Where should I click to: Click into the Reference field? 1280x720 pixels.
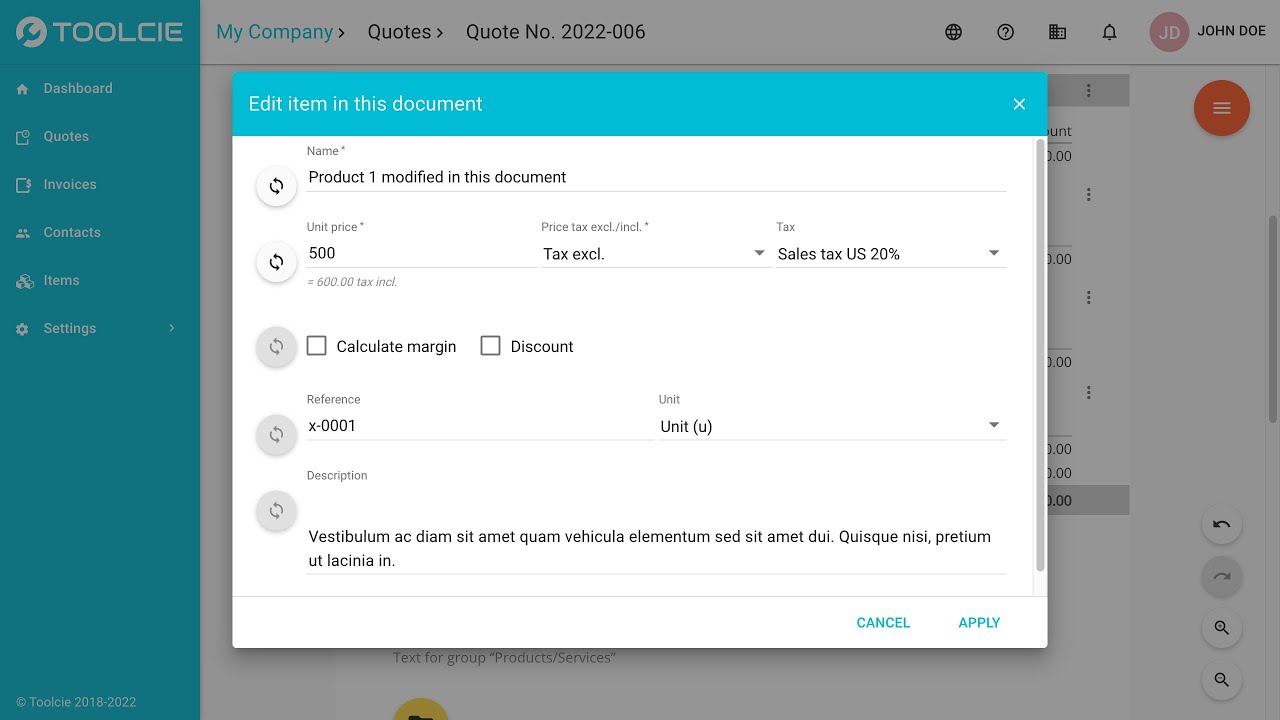tap(480, 426)
